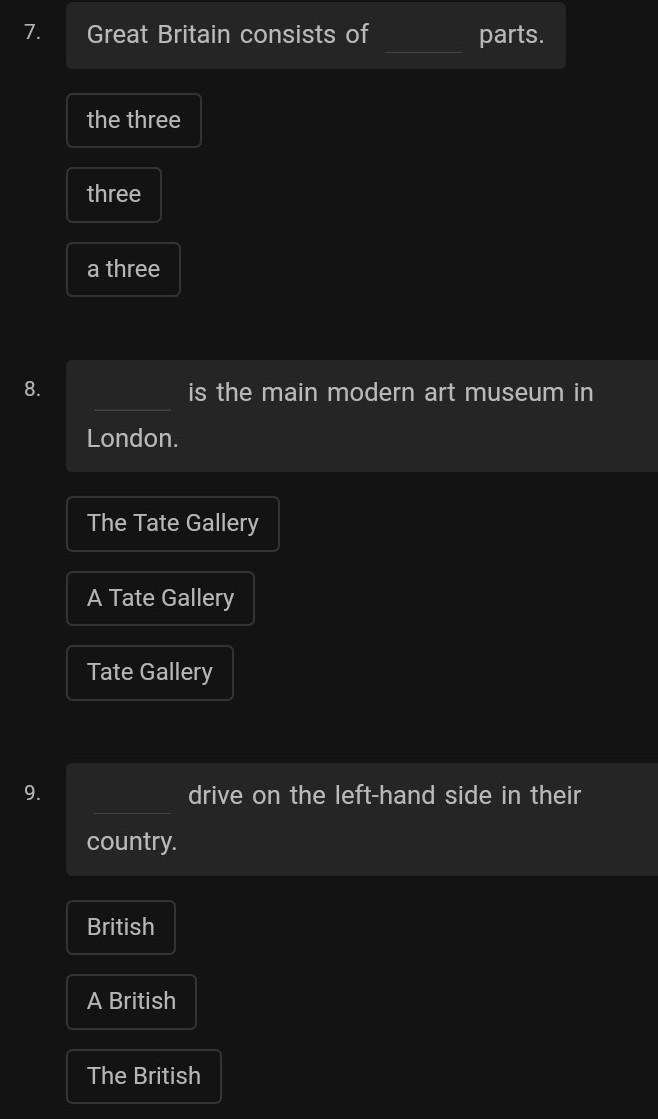658x1119 pixels.
Task: Select 'British' without an article
Action: tap(121, 927)
